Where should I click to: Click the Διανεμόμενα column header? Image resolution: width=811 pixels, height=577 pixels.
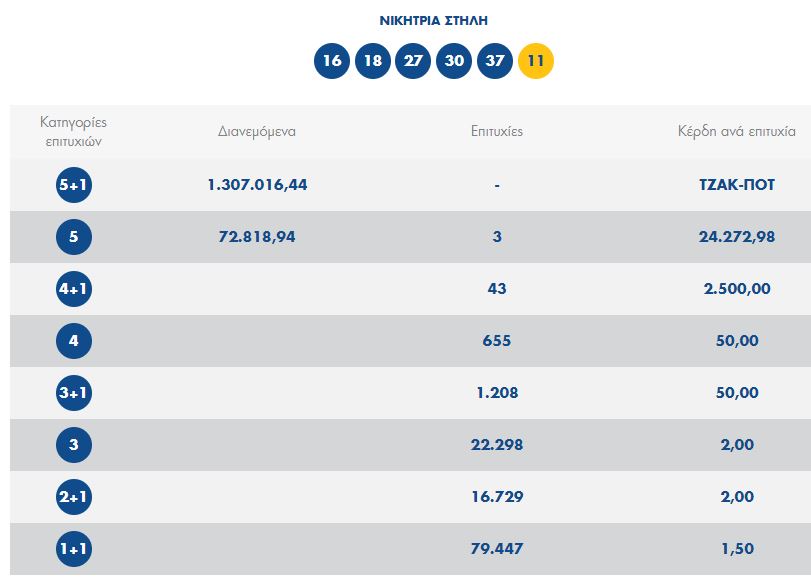tap(257, 132)
